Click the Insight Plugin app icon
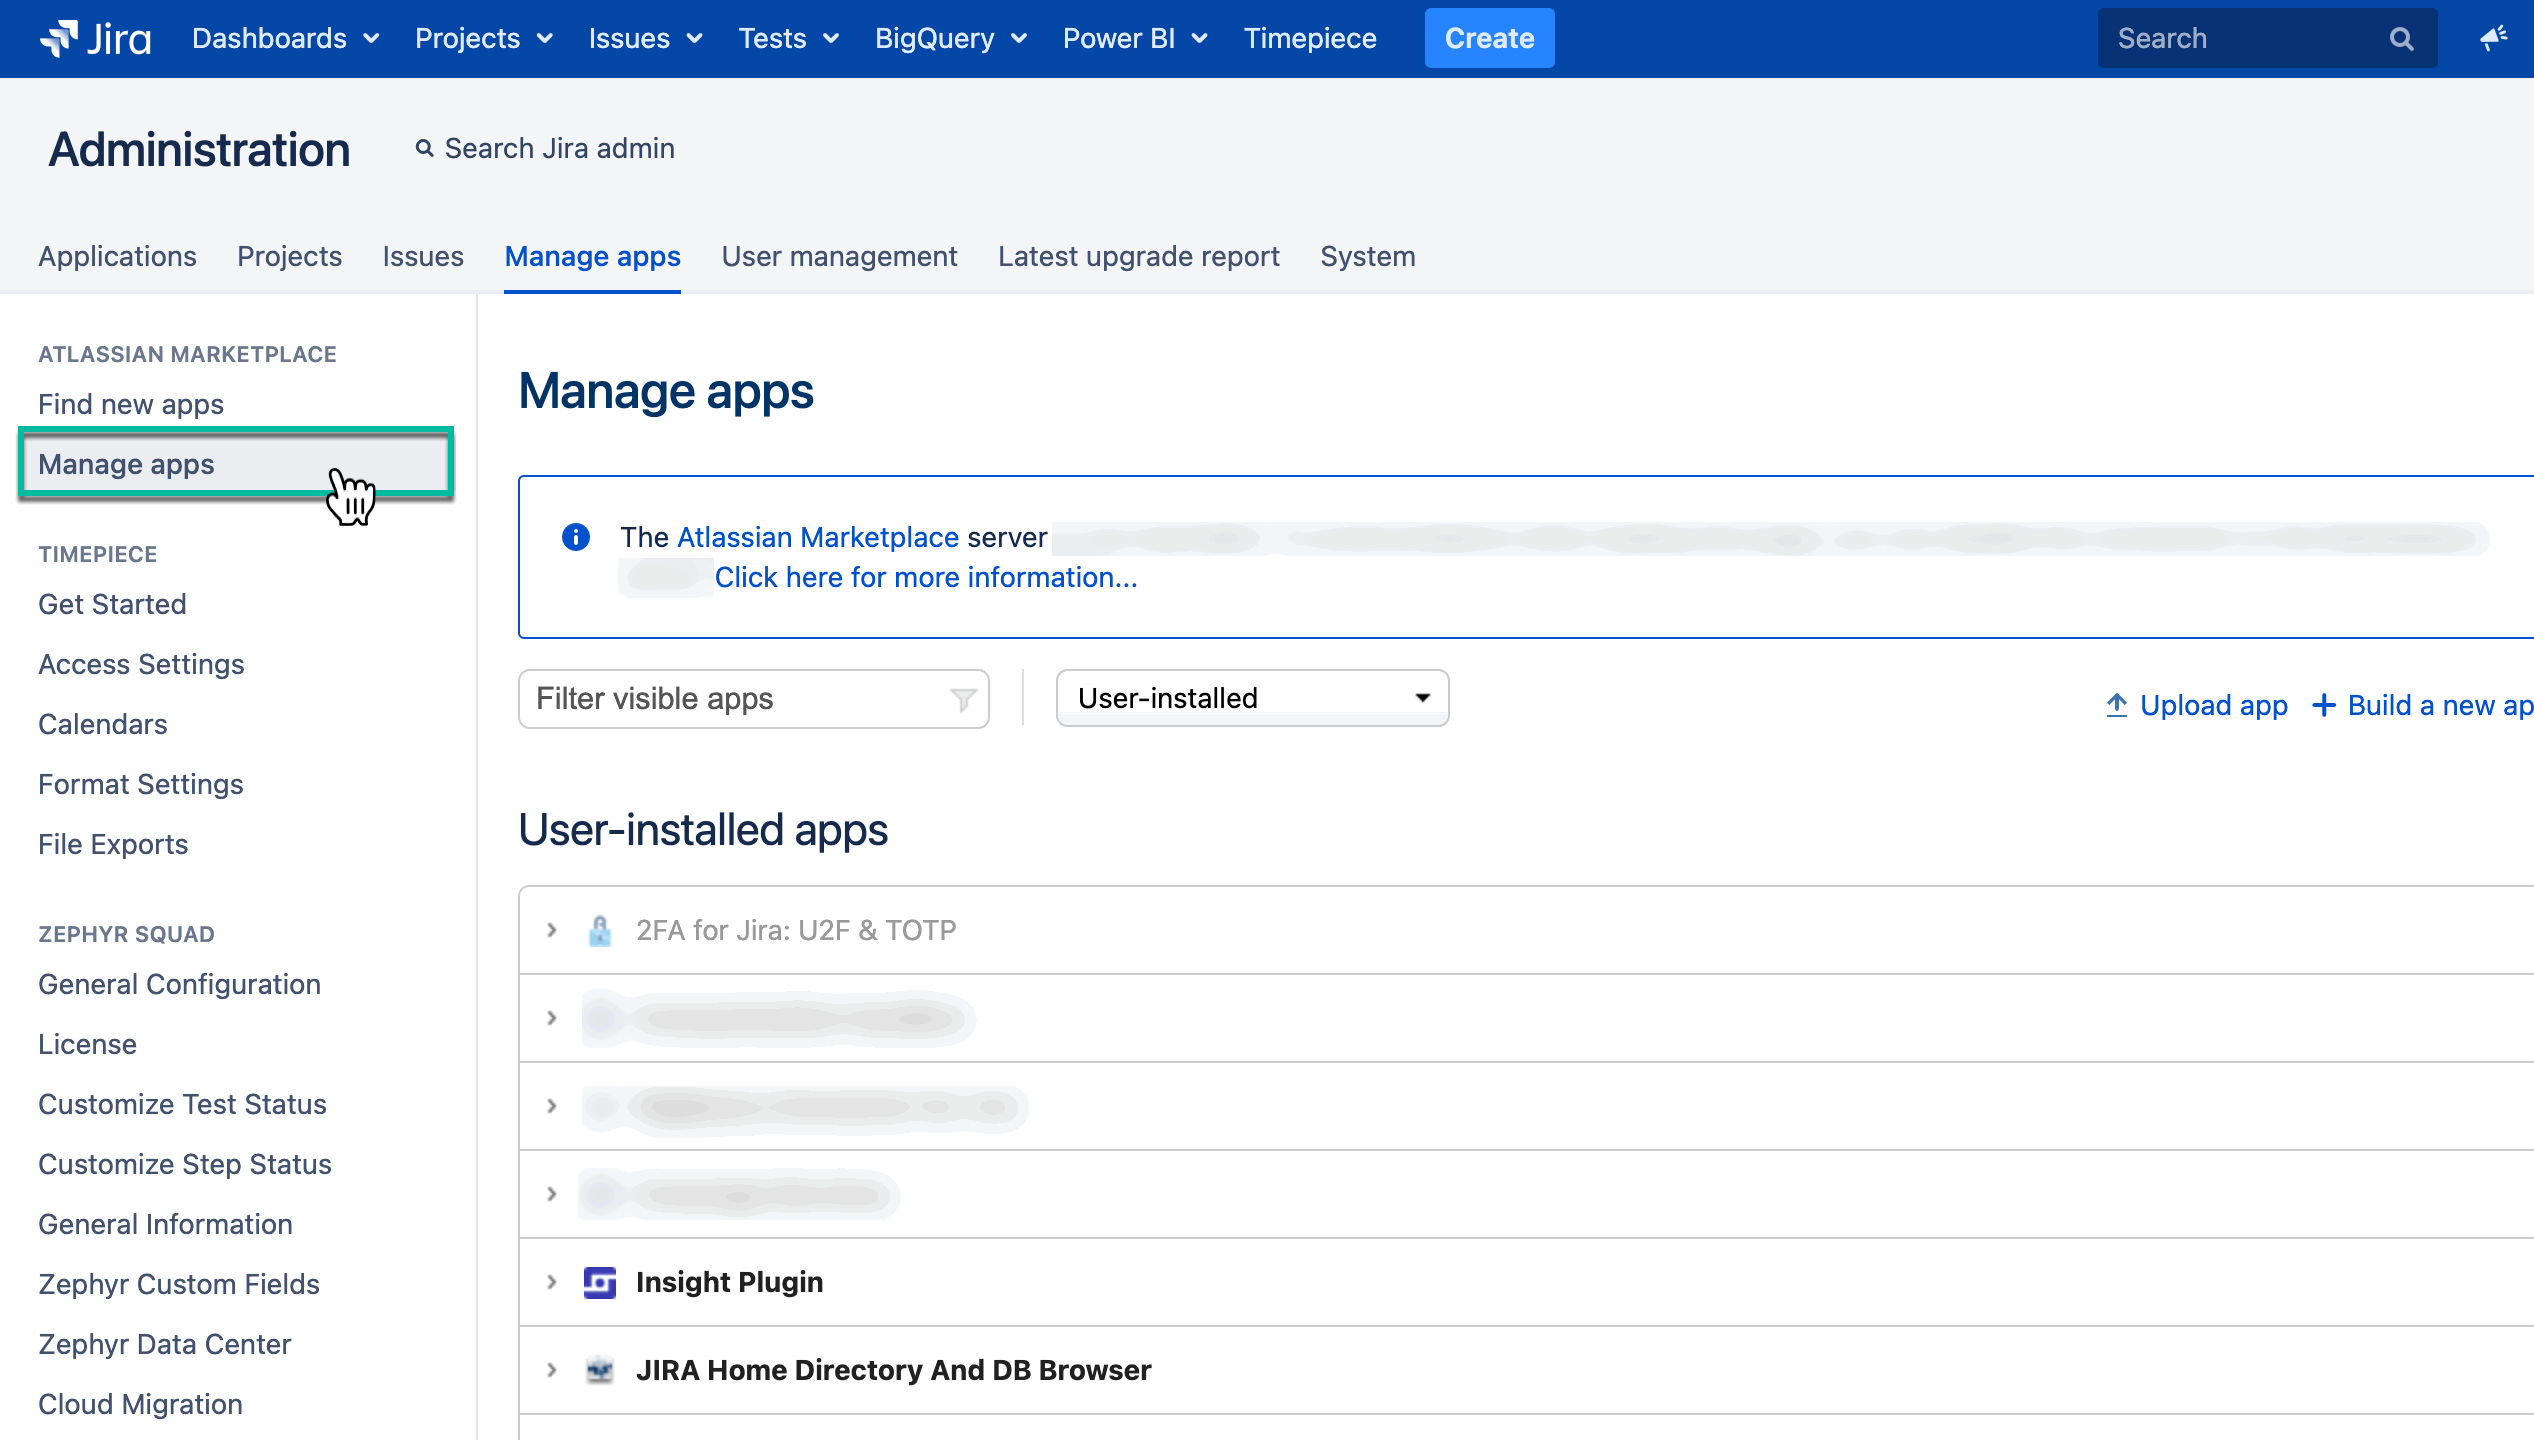Screen dimensions: 2534x1440 [x=599, y=1282]
